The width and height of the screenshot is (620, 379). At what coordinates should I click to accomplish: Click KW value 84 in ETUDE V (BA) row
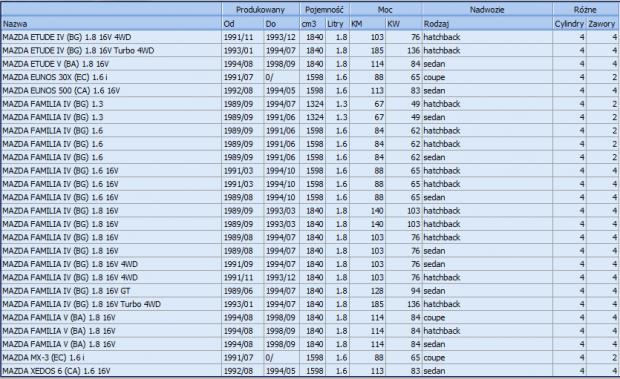click(415, 64)
